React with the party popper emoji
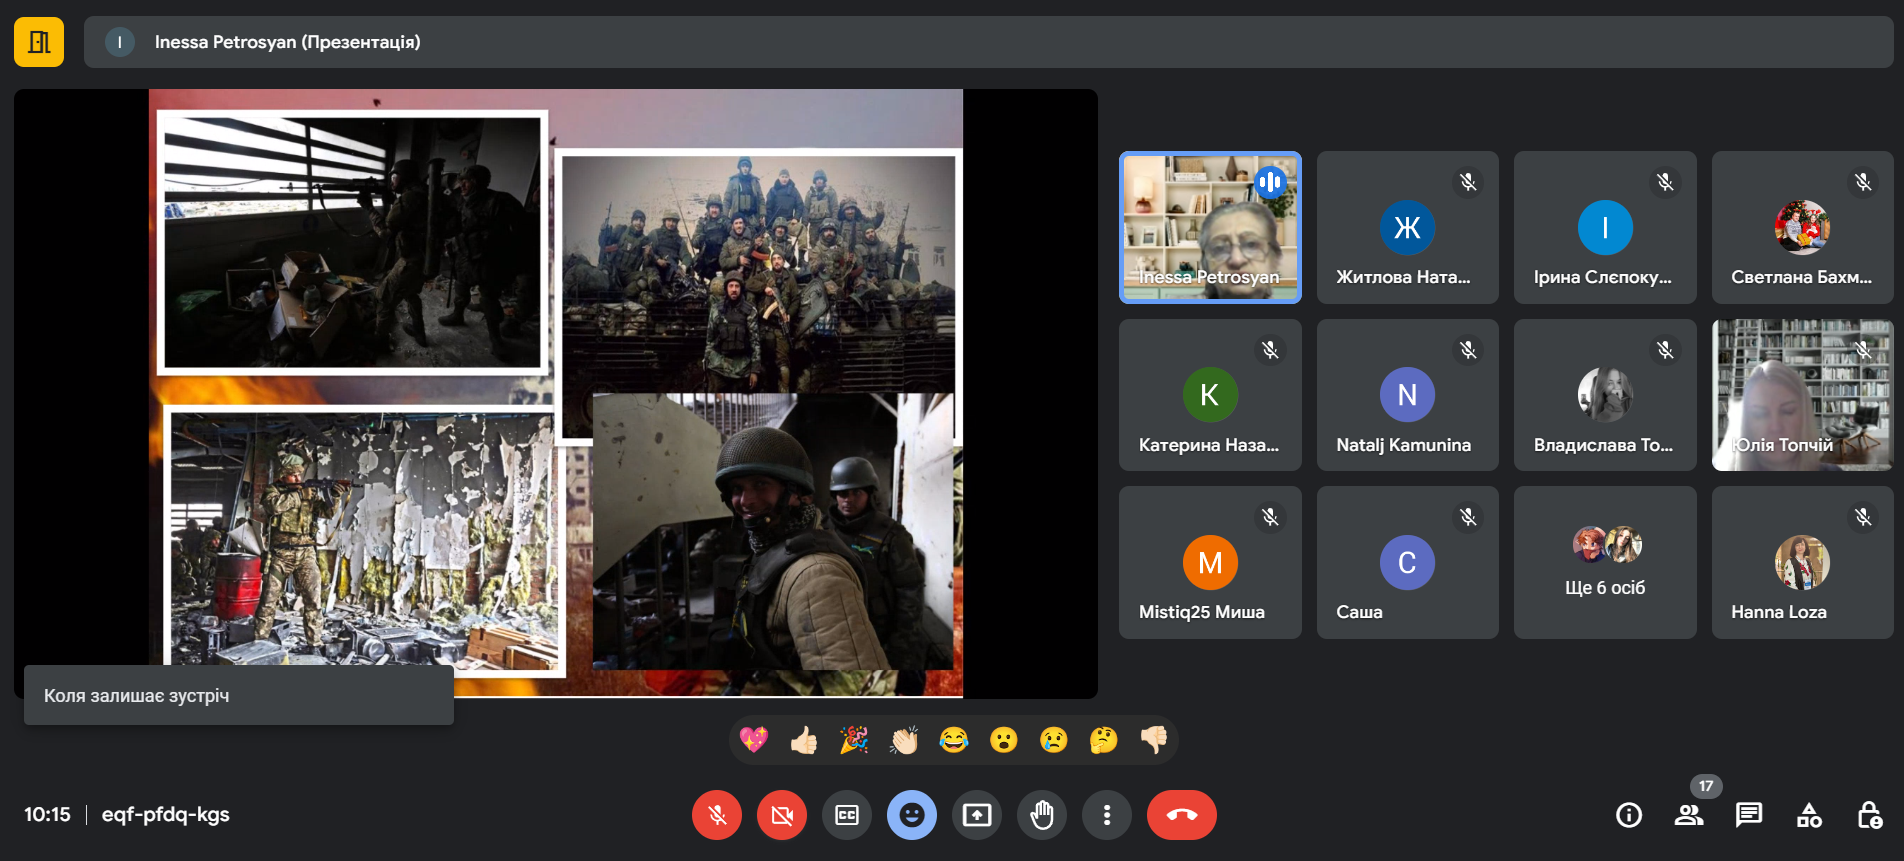Image resolution: width=1904 pixels, height=861 pixels. coord(854,740)
